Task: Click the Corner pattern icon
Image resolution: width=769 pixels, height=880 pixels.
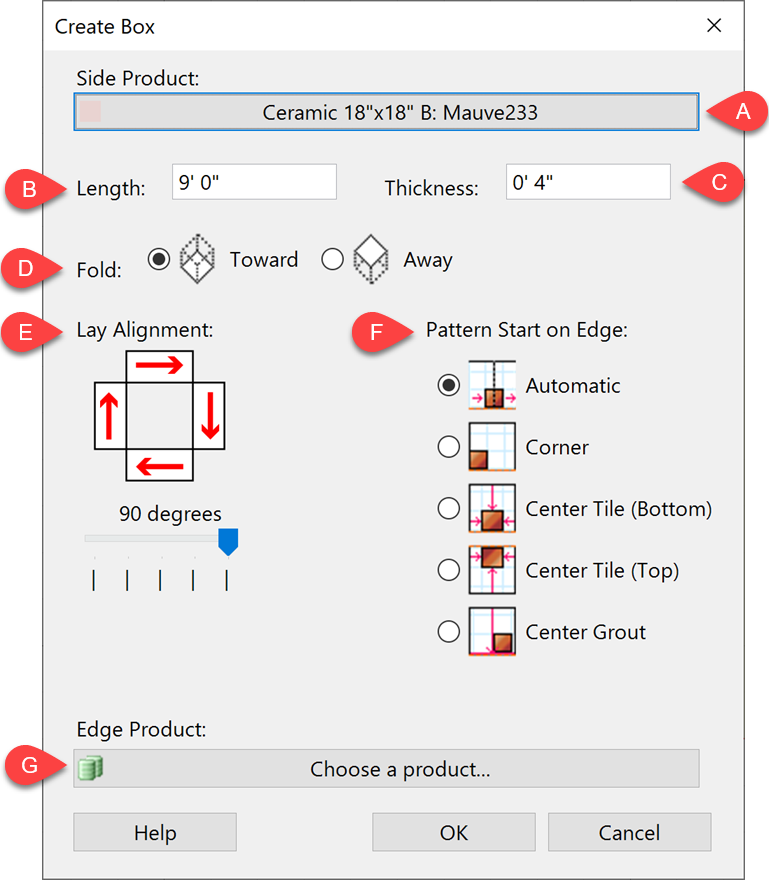Action: click(x=492, y=447)
